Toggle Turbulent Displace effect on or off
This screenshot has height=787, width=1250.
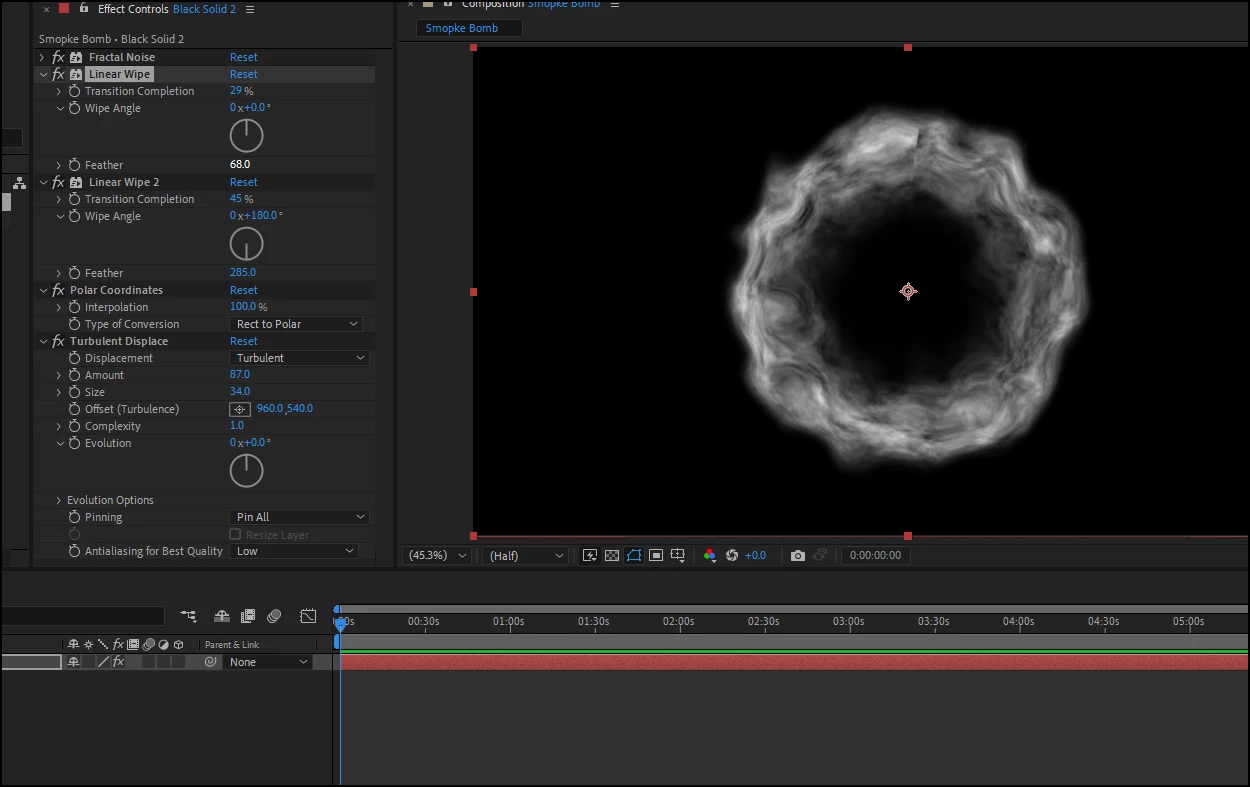(x=58, y=341)
